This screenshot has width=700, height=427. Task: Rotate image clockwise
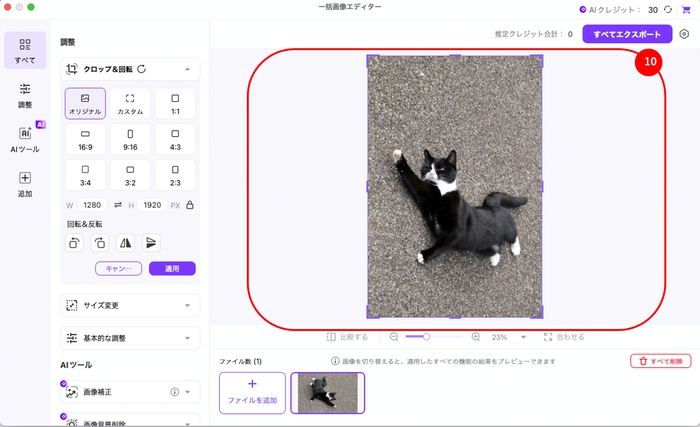coord(100,243)
